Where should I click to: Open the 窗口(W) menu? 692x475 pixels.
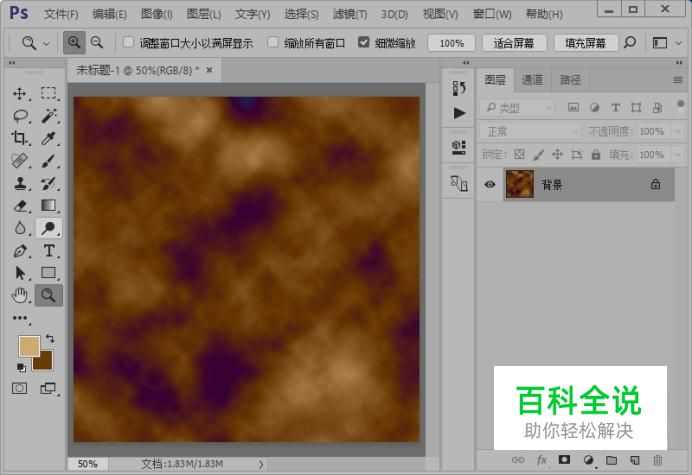pyautogui.click(x=492, y=14)
